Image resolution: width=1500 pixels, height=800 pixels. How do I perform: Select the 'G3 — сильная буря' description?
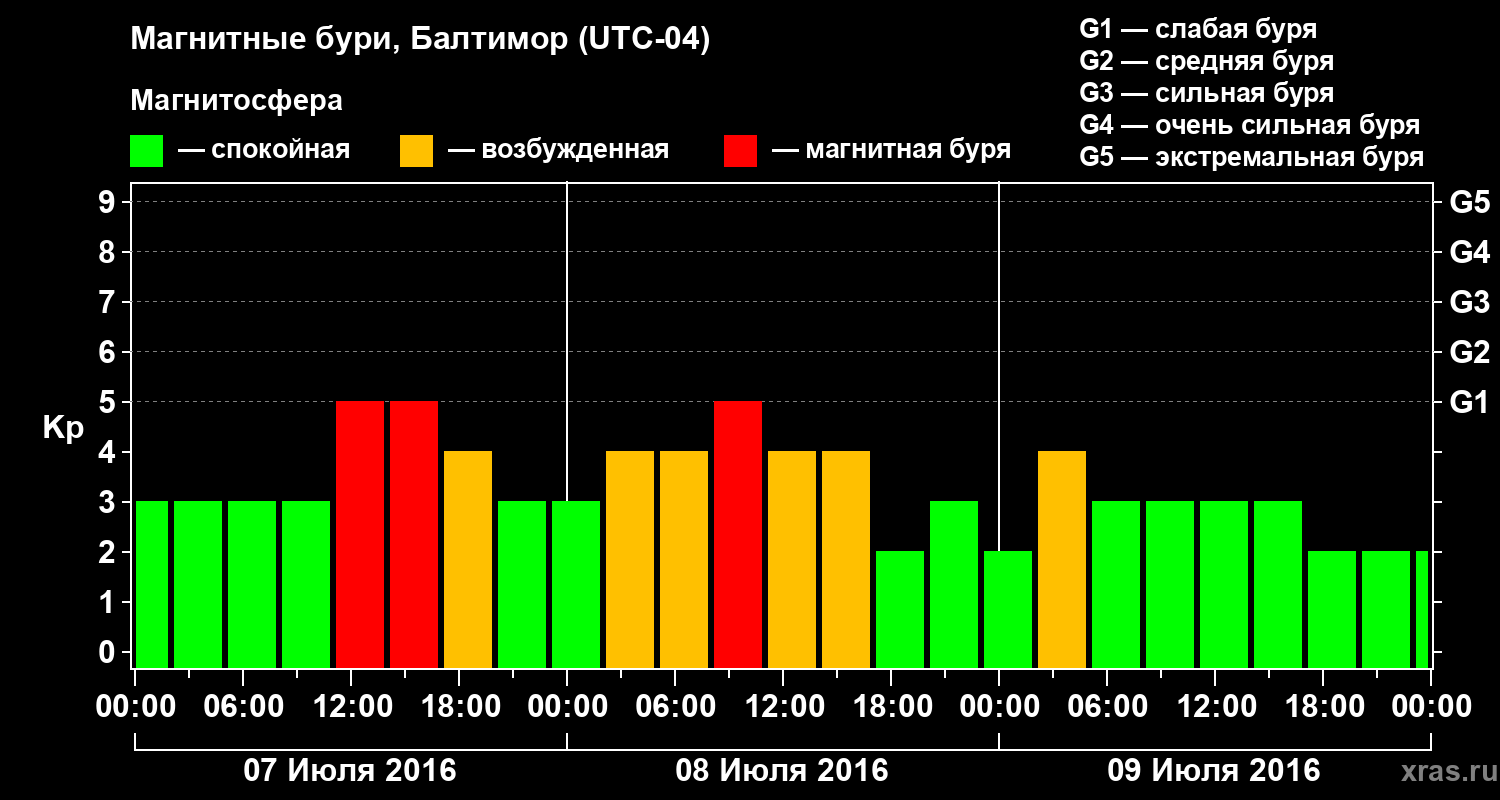1207,93
